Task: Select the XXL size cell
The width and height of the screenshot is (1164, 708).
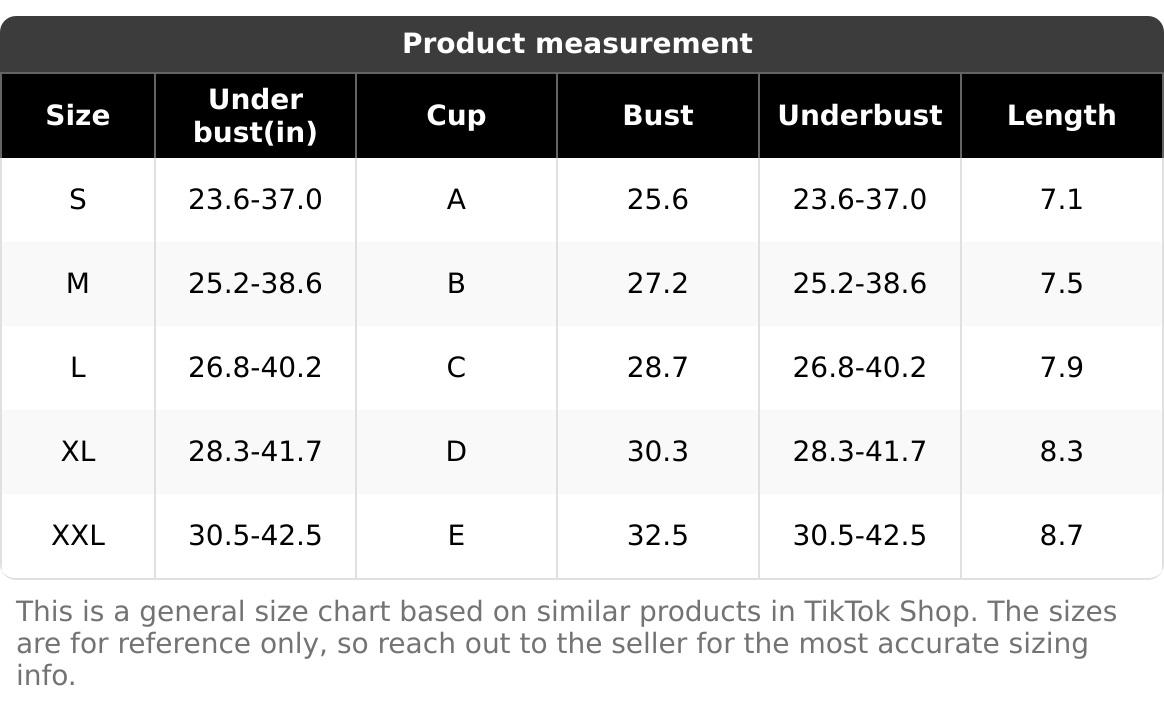Action: (77, 536)
